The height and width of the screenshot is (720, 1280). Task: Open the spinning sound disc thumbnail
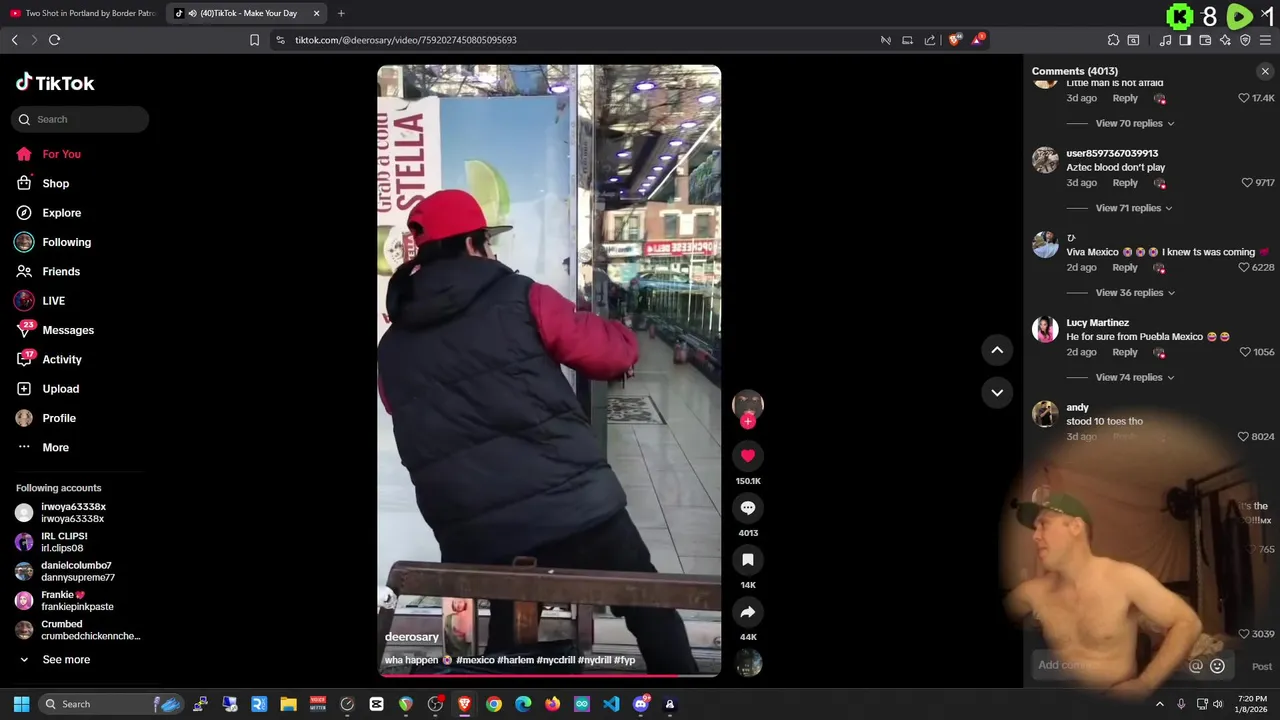pos(748,663)
